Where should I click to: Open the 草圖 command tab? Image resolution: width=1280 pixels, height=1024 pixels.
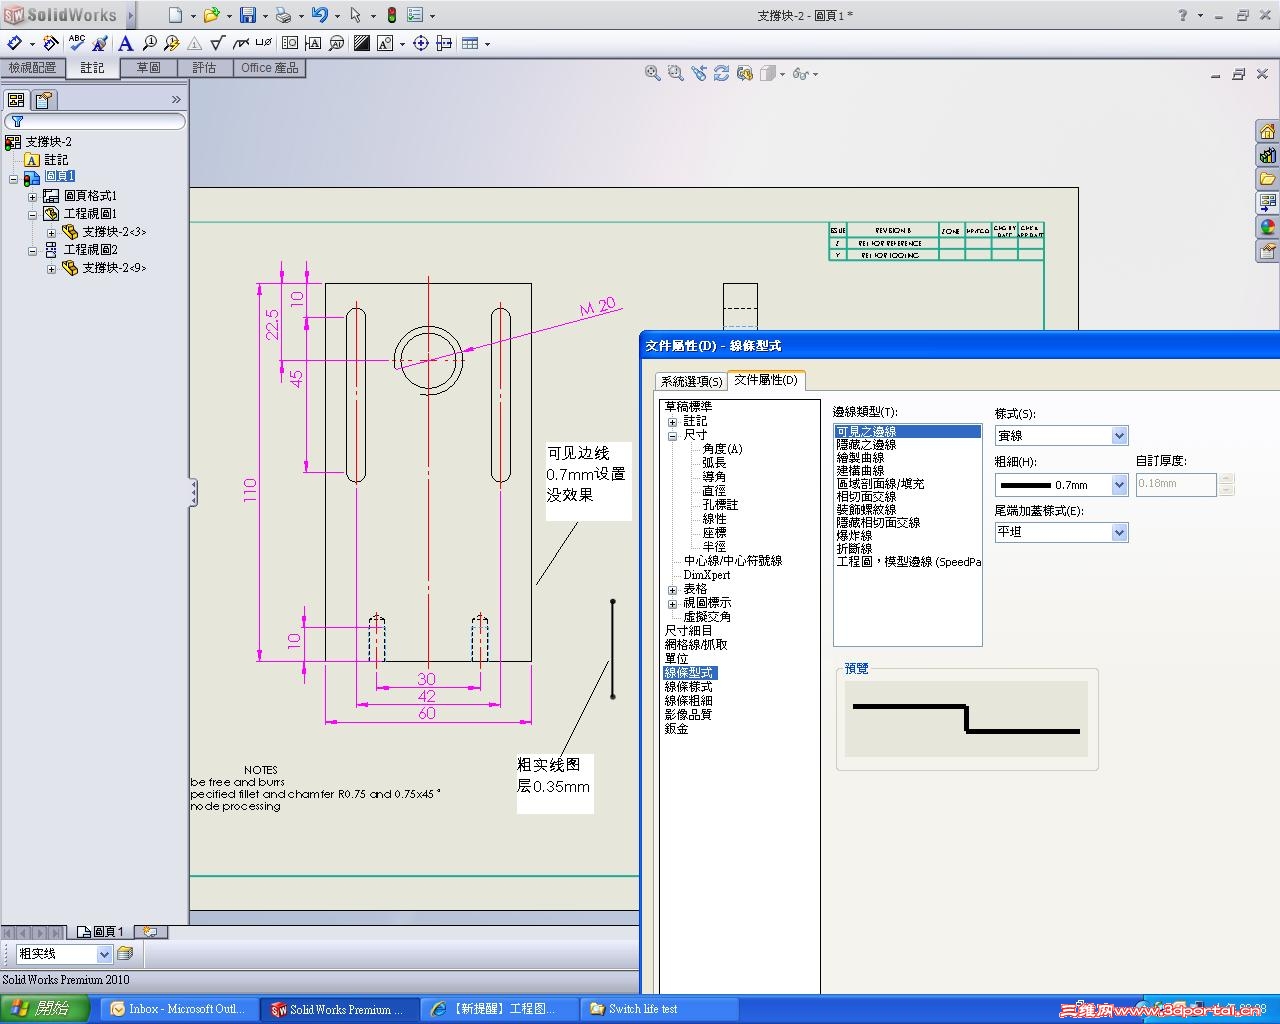[x=148, y=68]
